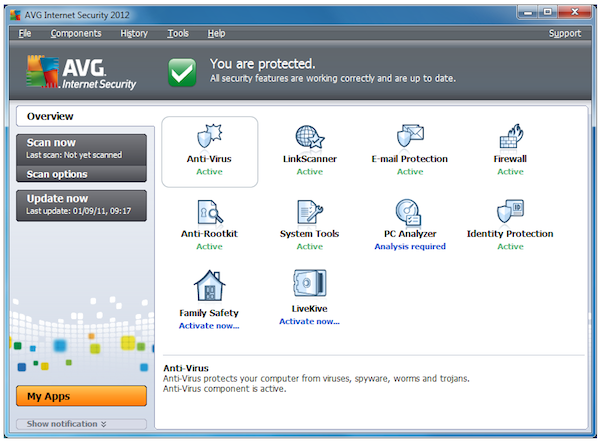Open the System Tools wrench icon
The height and width of the screenshot is (442, 600).
pos(310,211)
